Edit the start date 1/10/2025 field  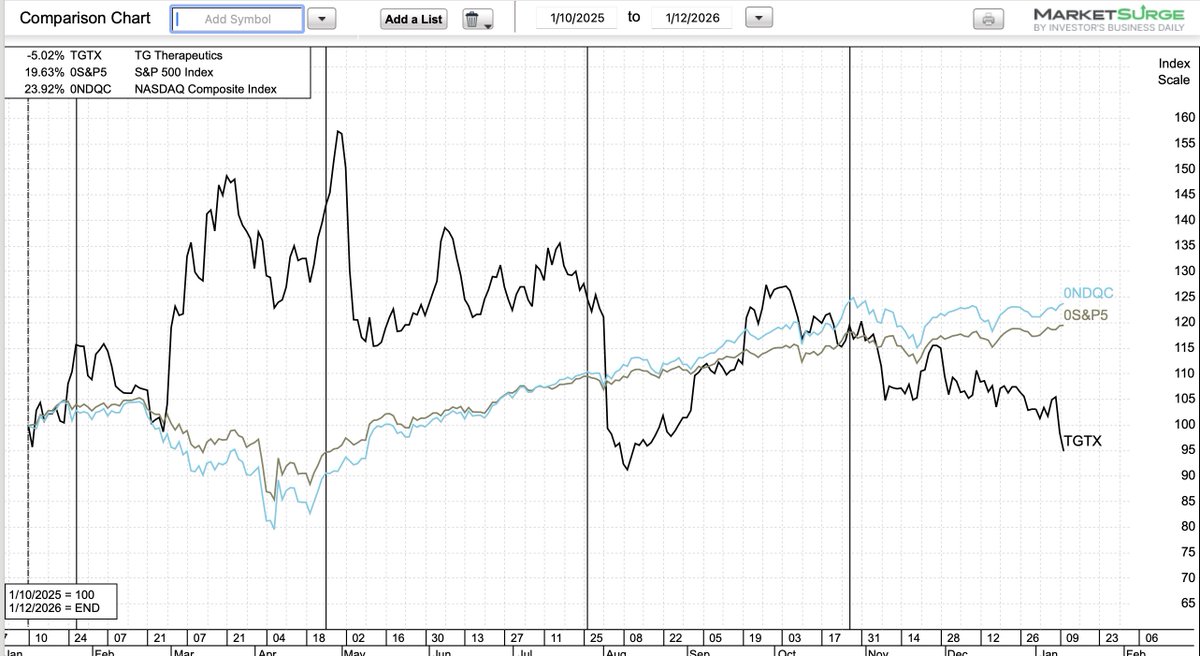point(579,19)
